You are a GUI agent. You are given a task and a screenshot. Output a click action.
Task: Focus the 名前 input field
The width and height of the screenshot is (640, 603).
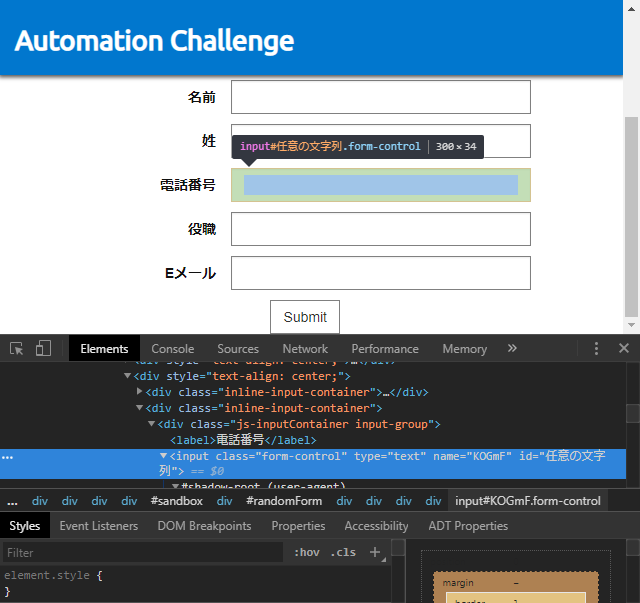(381, 97)
